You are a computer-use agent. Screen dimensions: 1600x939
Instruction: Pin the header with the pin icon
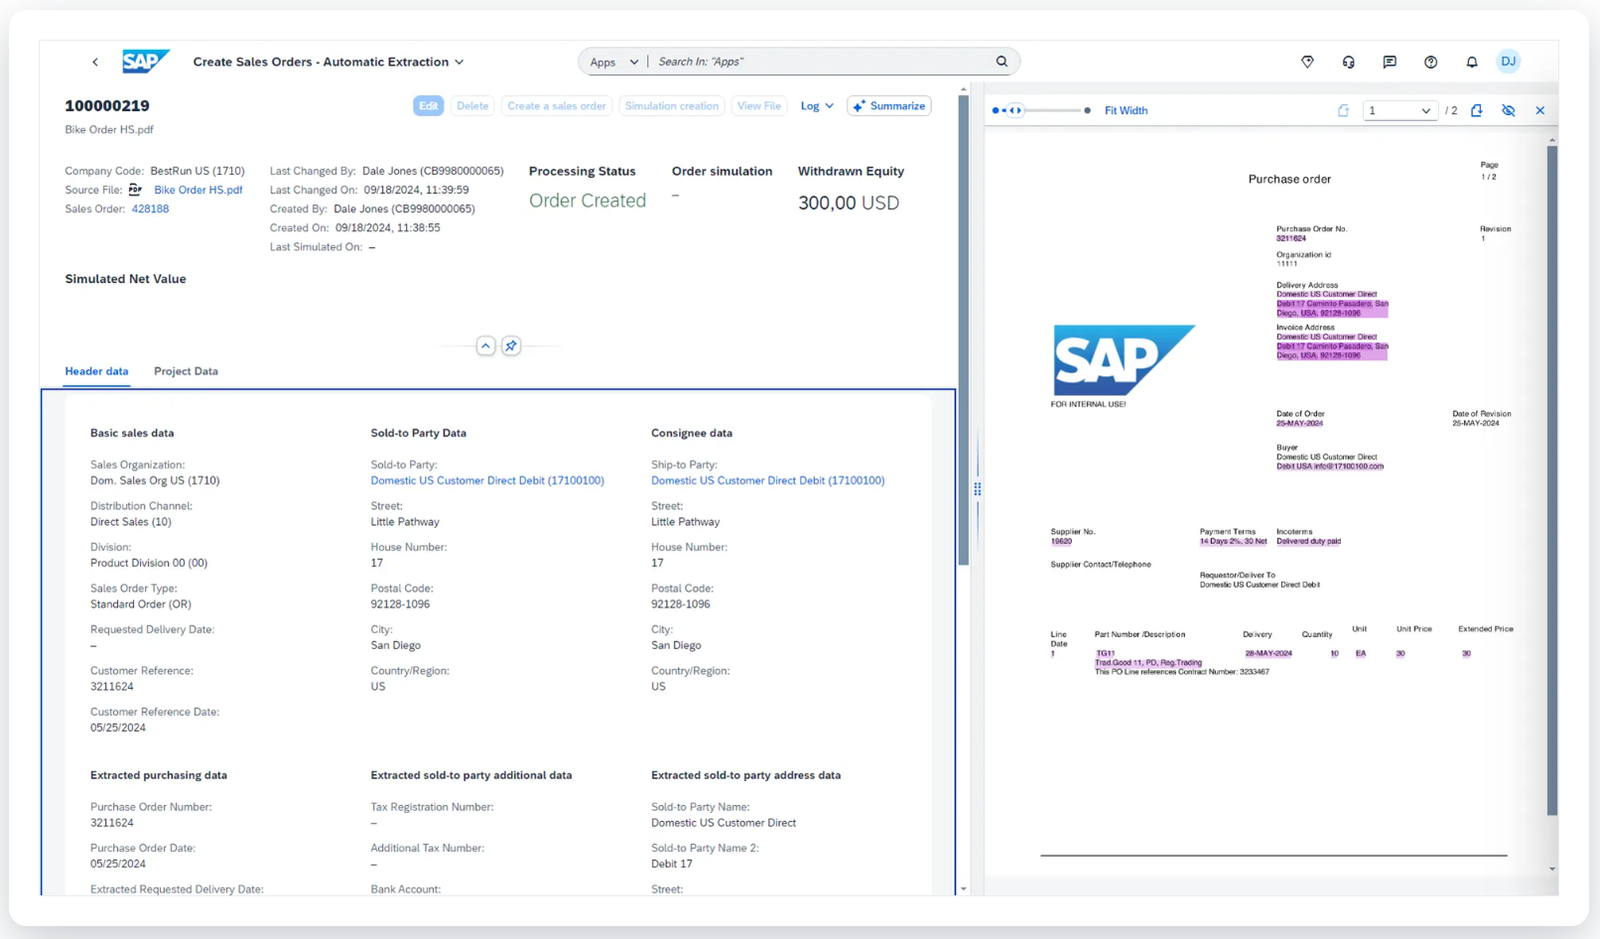[x=511, y=346]
